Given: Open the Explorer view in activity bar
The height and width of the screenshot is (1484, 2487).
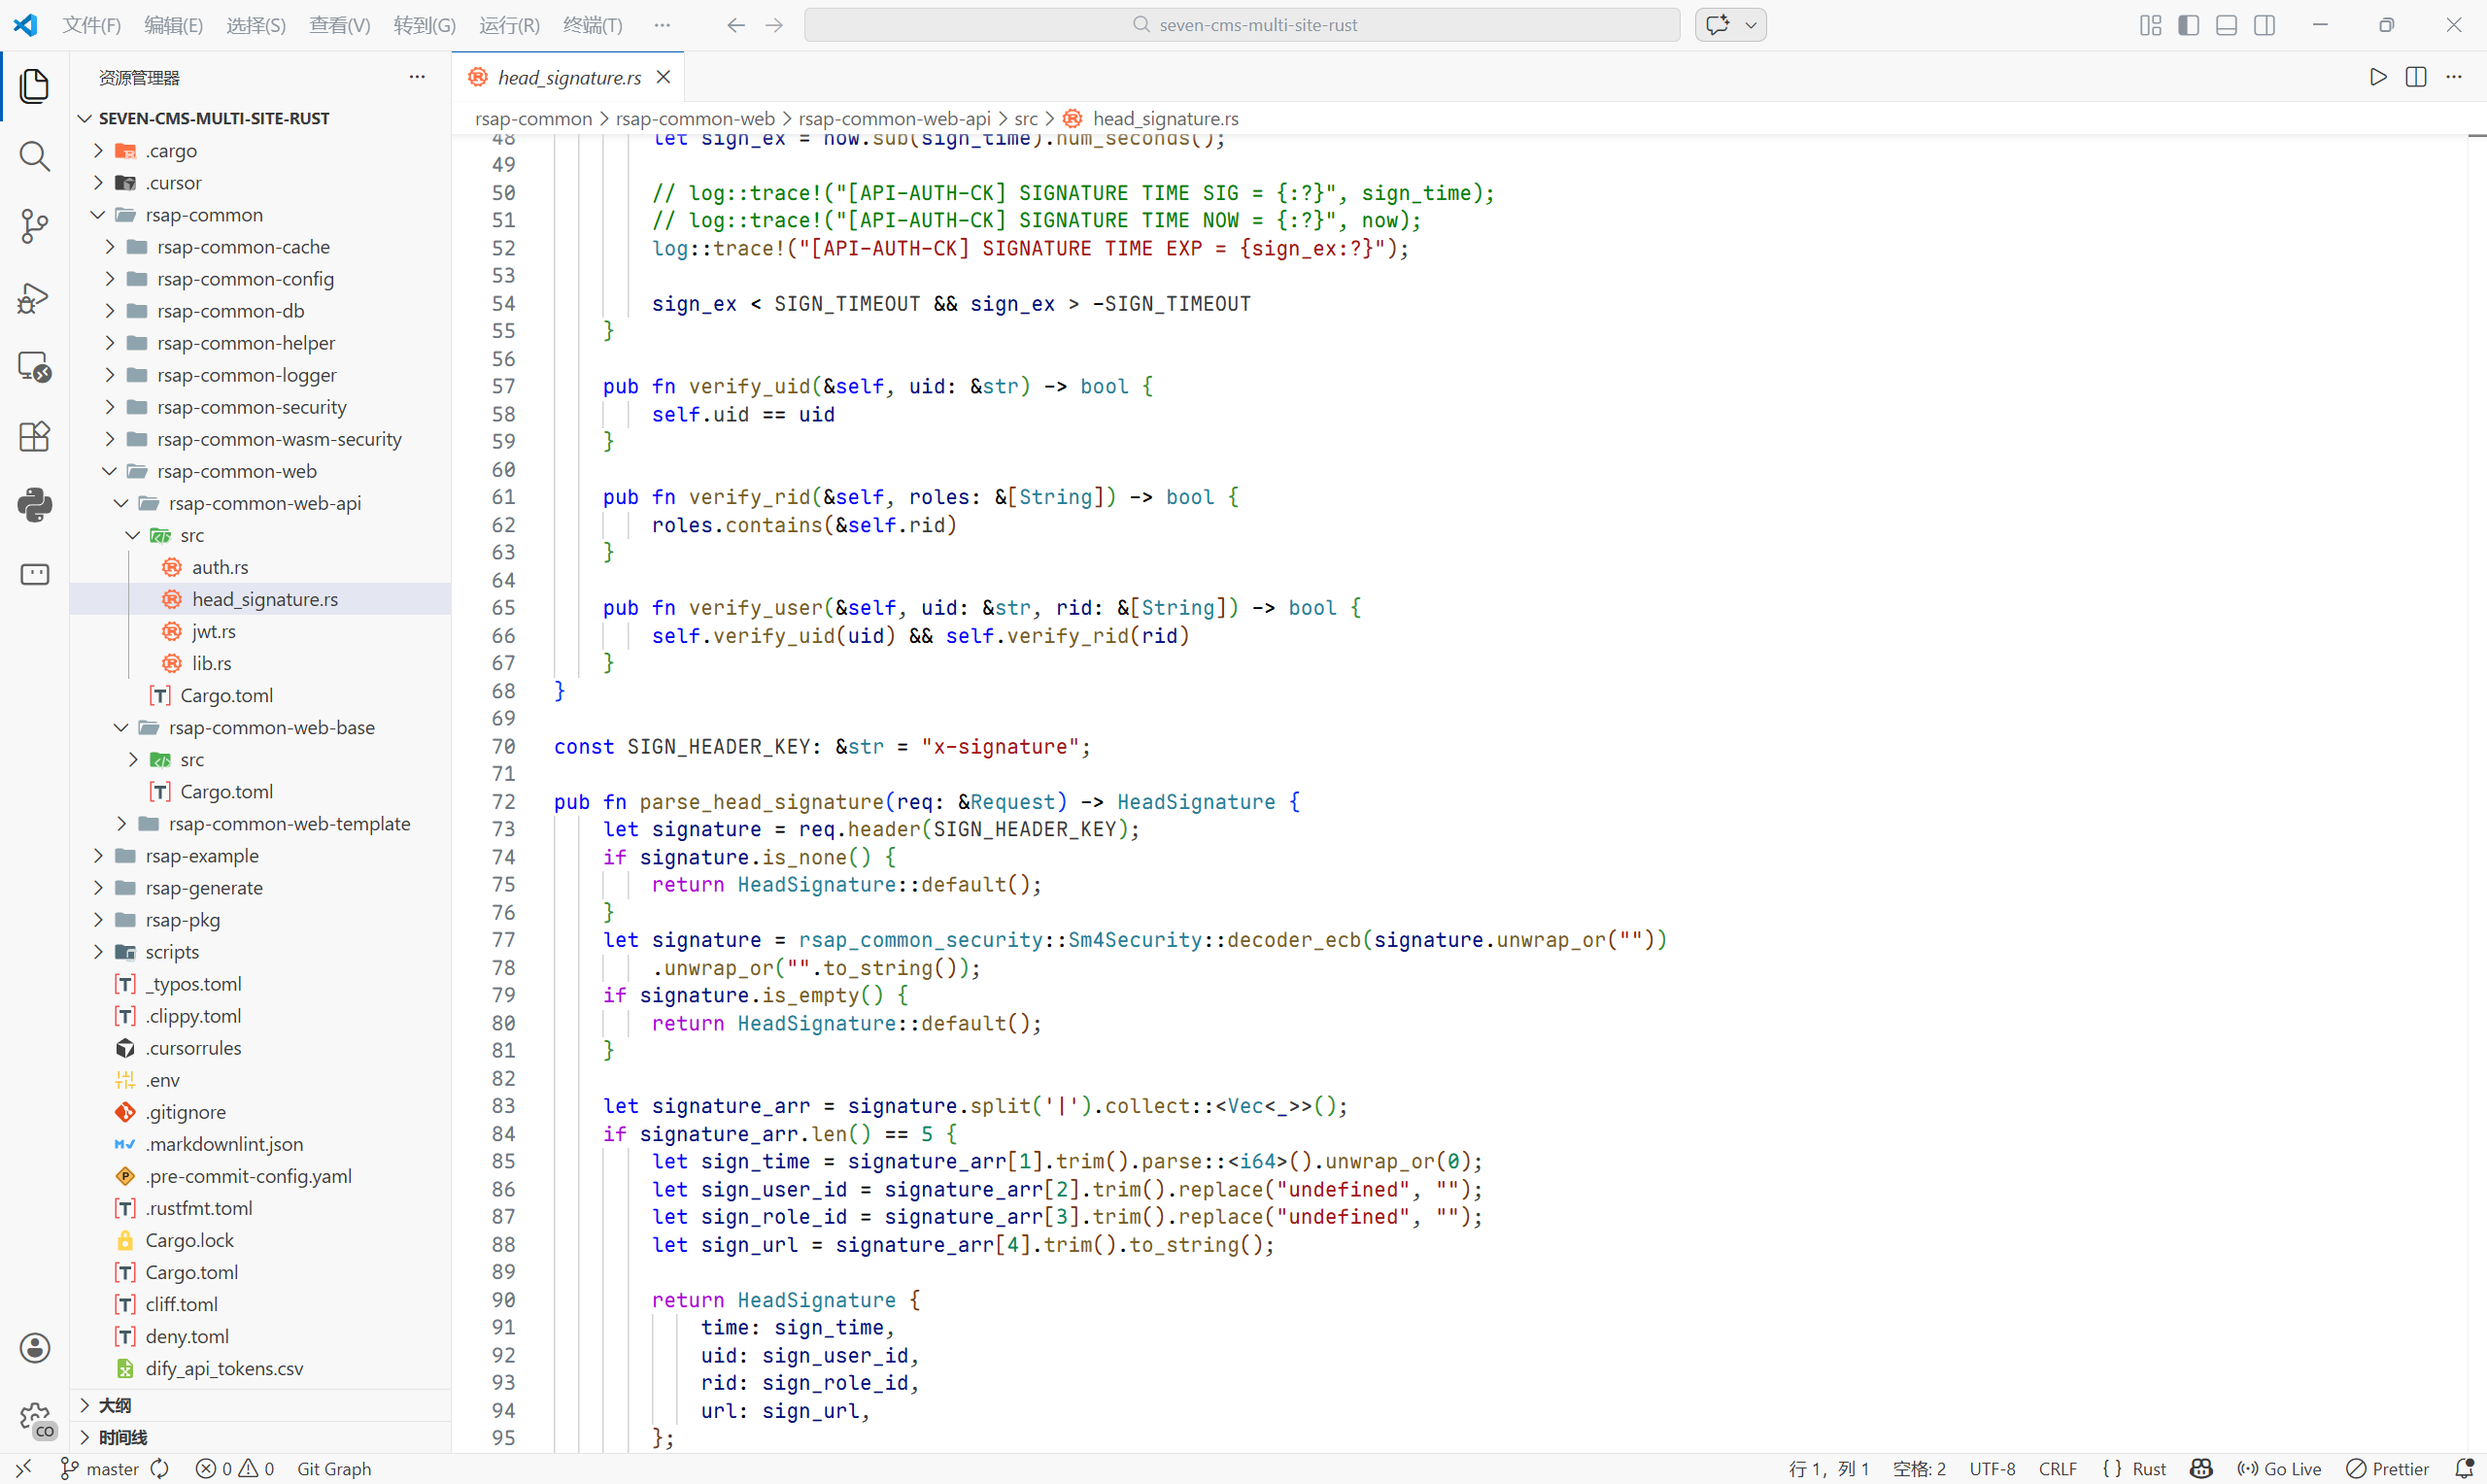Looking at the screenshot, I should coord(35,85).
